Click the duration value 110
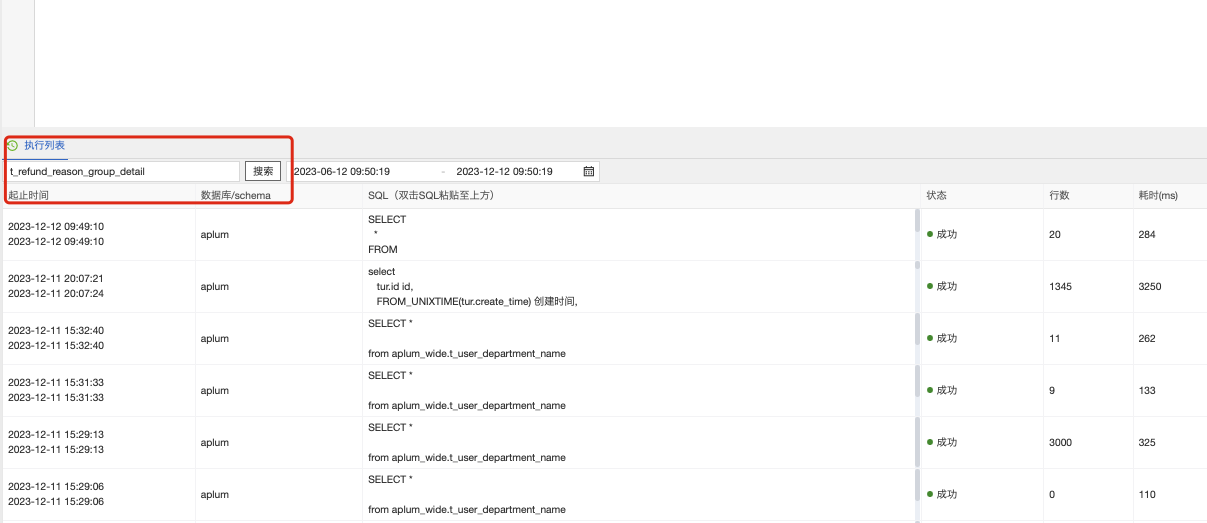The height and width of the screenshot is (523, 1207). pyautogui.click(x=1146, y=494)
